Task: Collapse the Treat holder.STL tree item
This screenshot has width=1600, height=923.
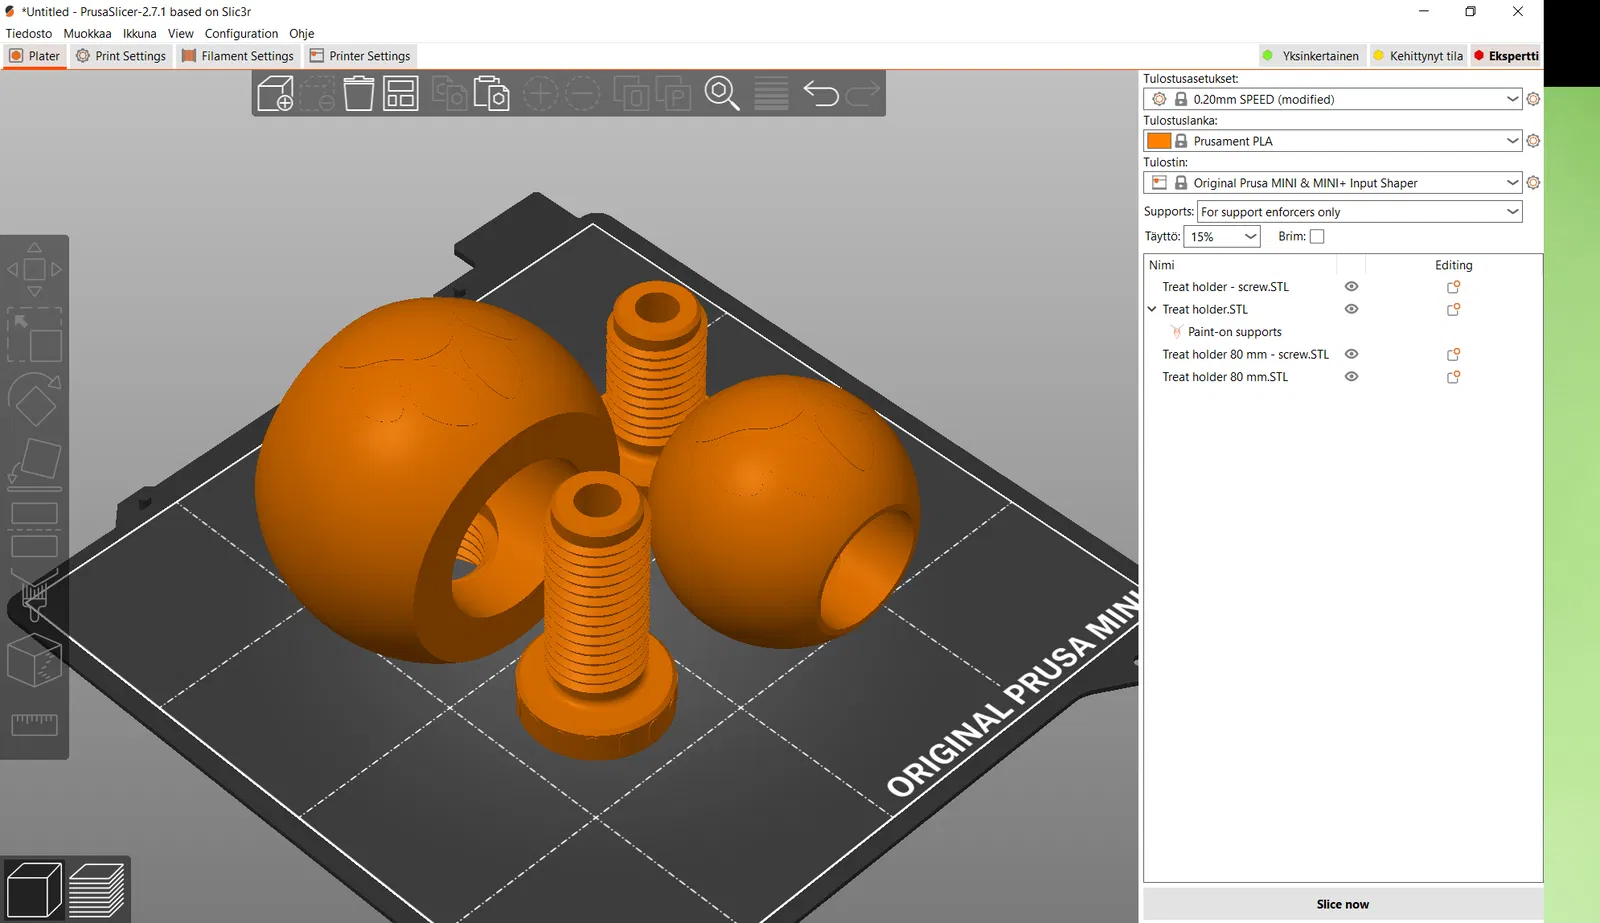Action: pos(1152,309)
